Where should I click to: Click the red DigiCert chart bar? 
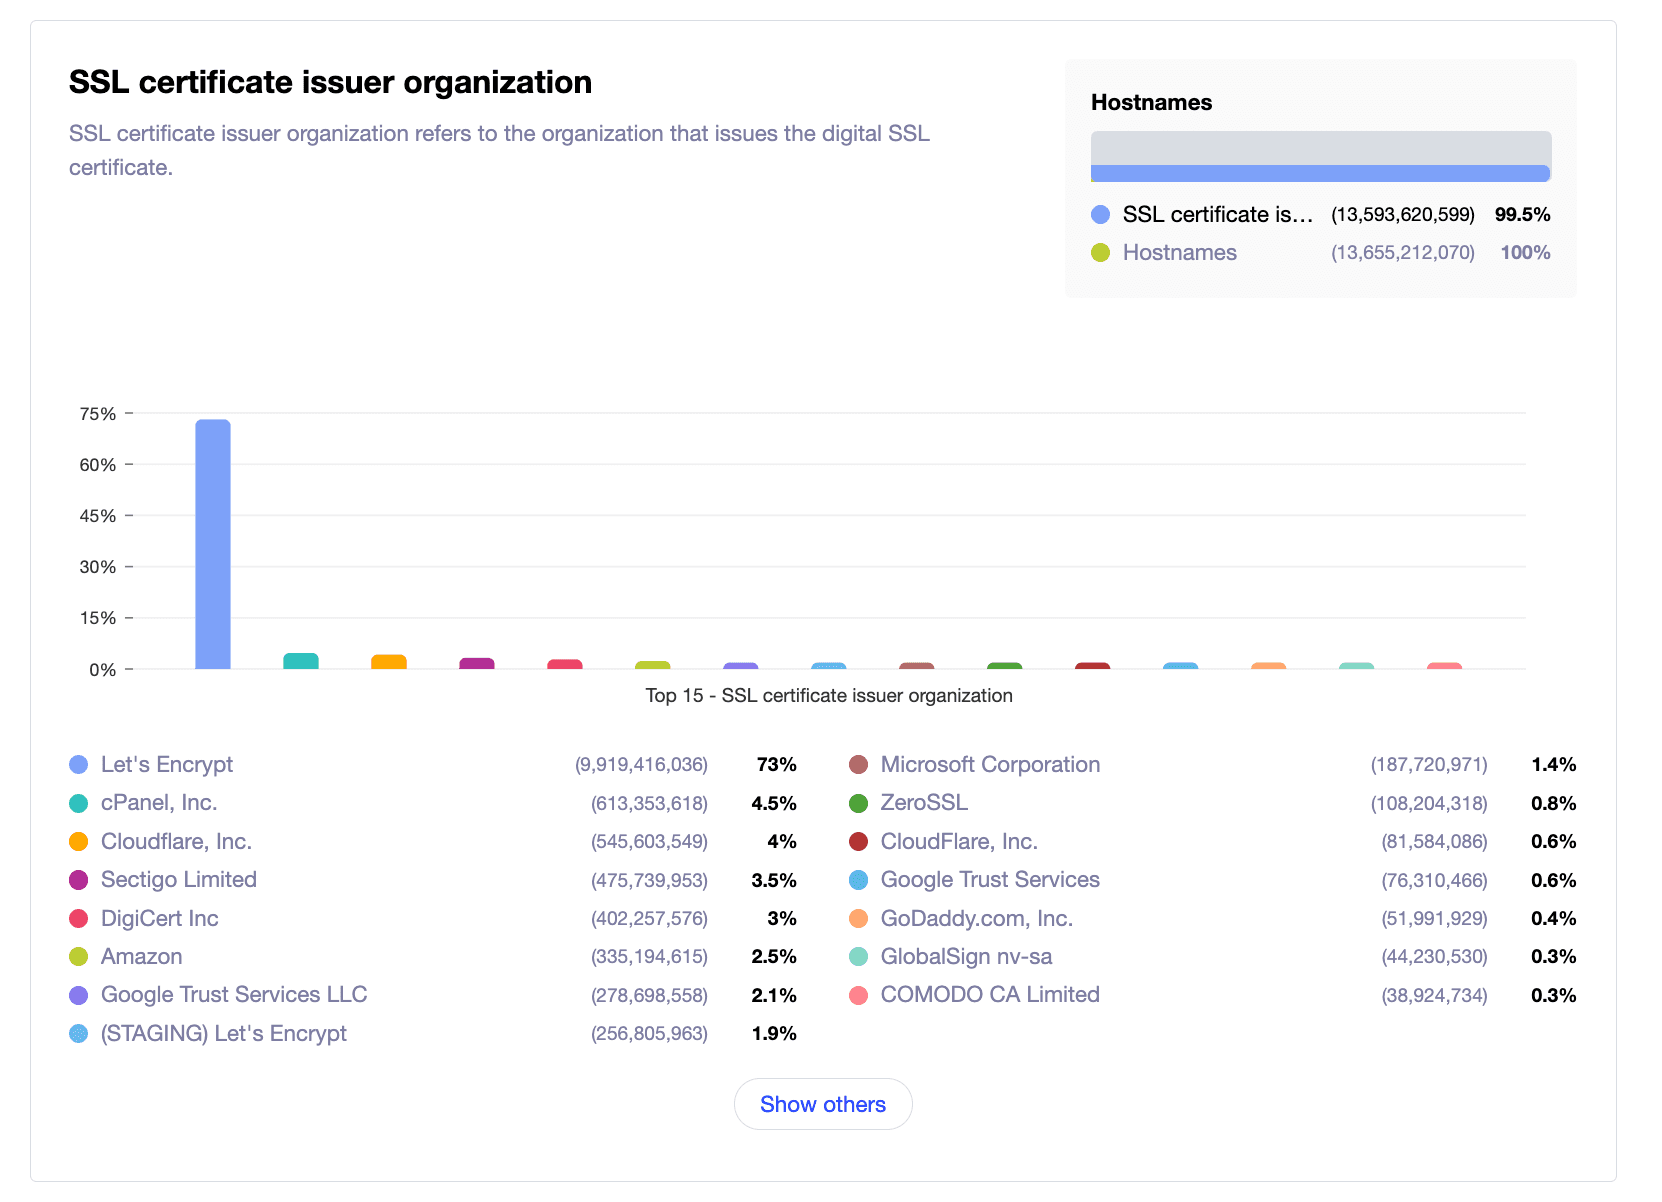pyautogui.click(x=565, y=664)
